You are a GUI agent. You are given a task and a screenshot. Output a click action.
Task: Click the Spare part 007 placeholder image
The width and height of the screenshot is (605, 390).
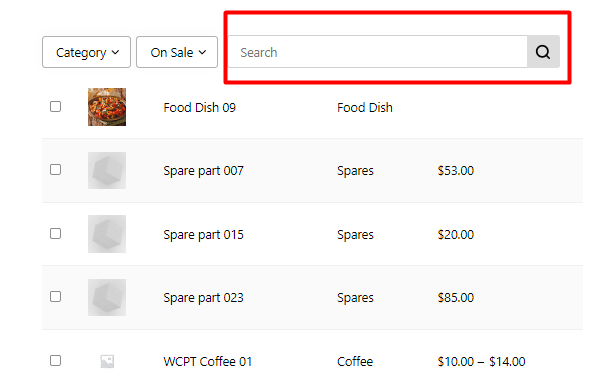(x=107, y=170)
